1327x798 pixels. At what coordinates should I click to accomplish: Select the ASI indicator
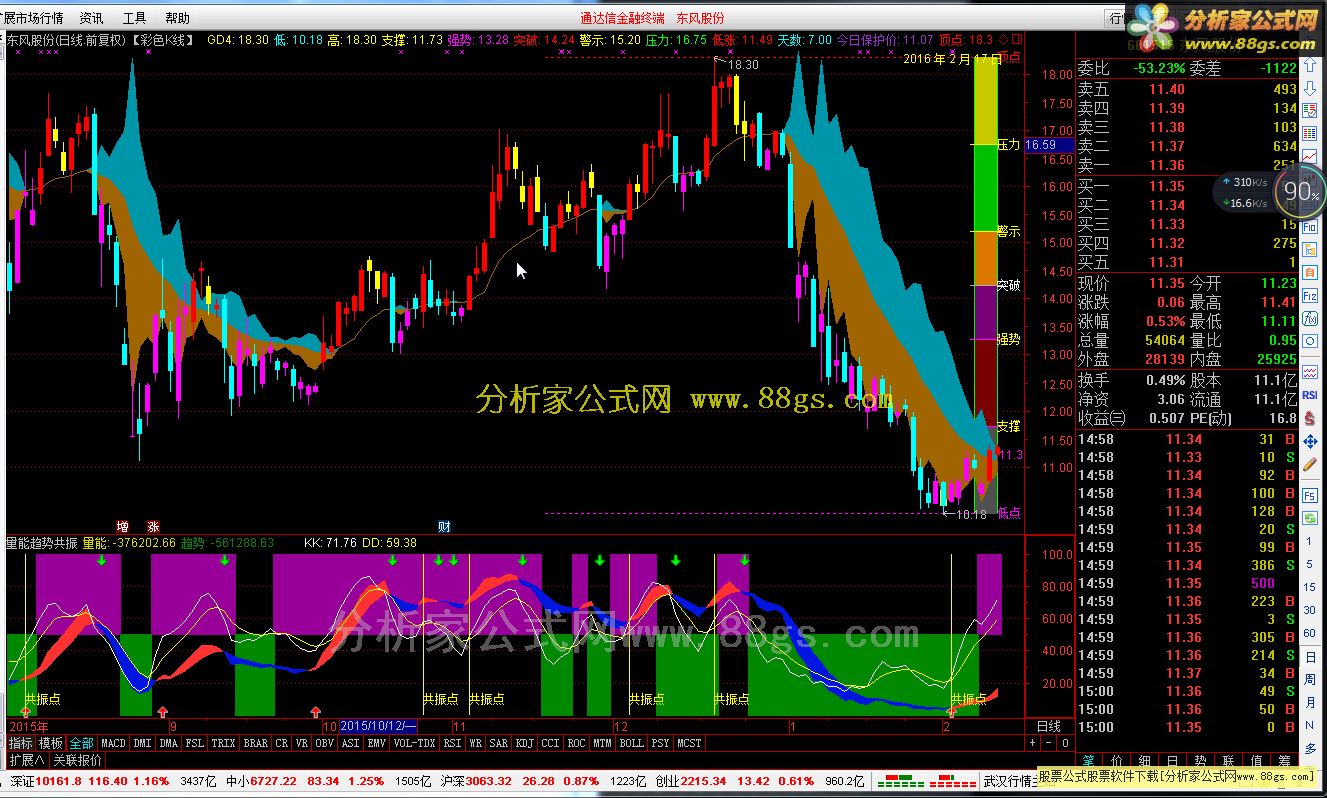(351, 743)
